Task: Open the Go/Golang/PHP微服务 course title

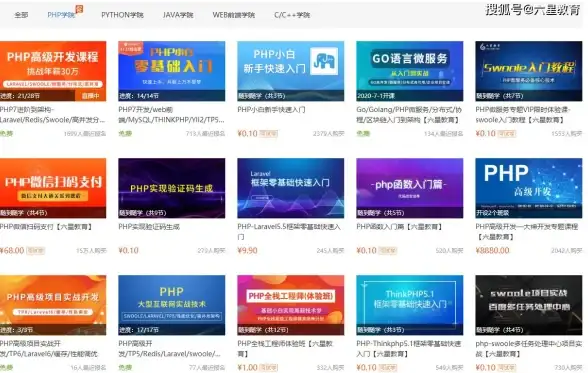Action: pyautogui.click(x=409, y=115)
